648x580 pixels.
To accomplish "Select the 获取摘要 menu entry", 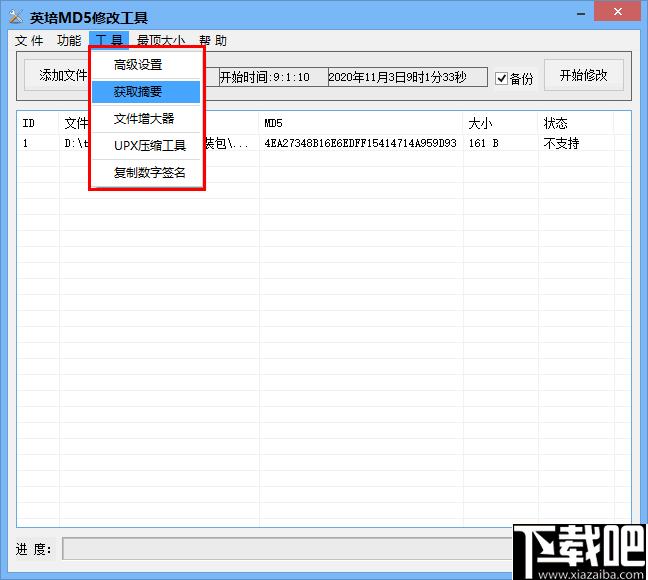I will 146,92.
